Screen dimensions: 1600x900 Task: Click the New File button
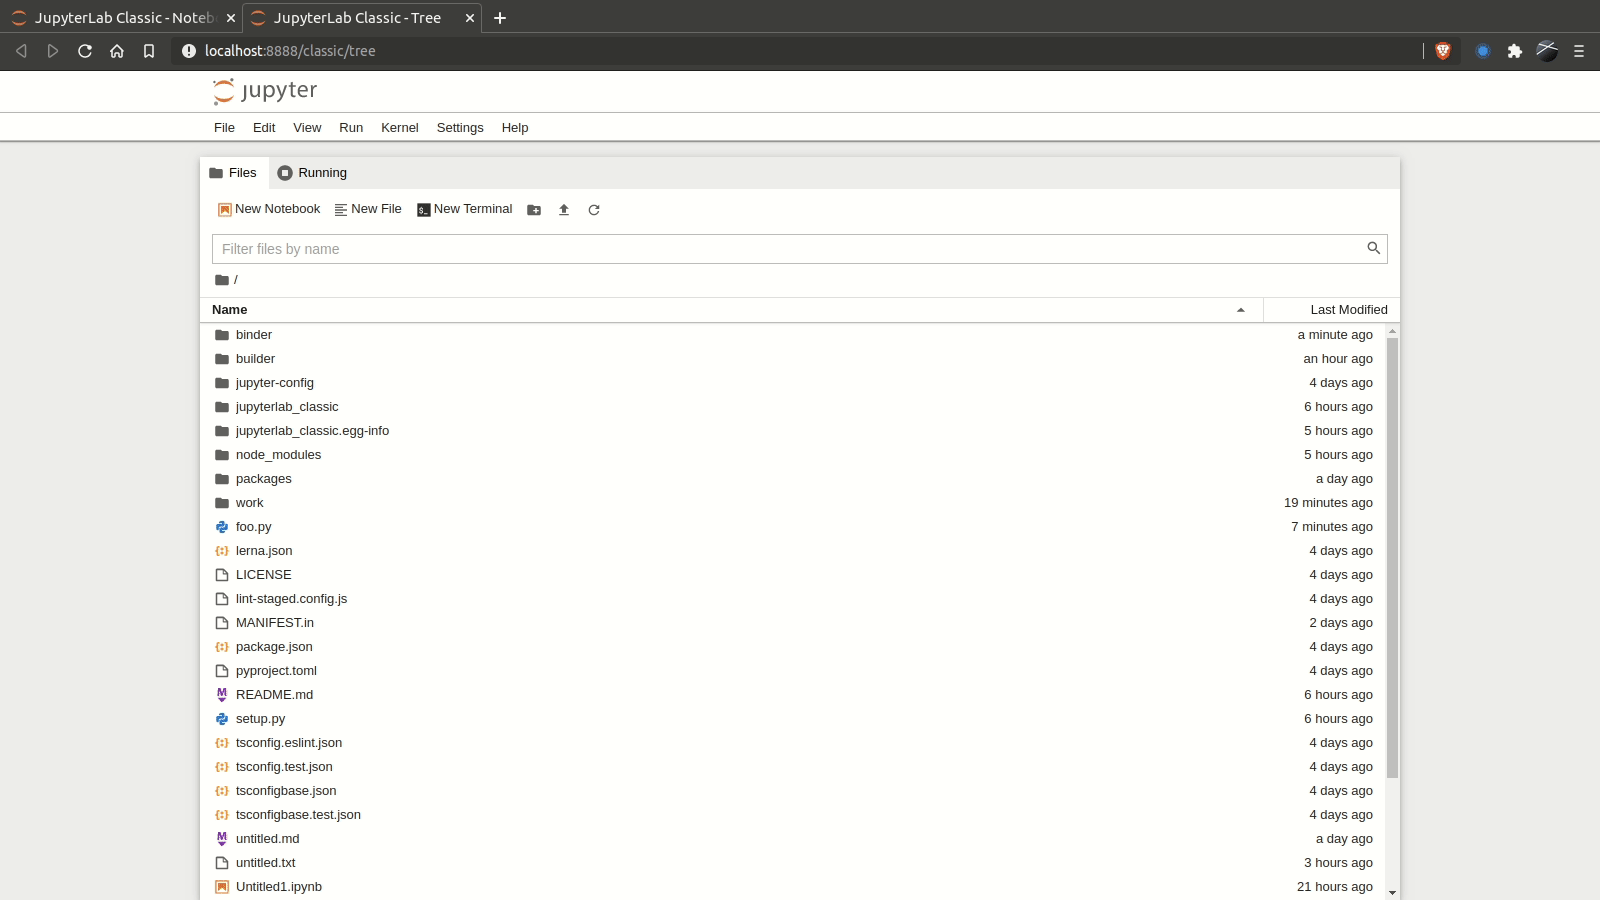pyautogui.click(x=368, y=209)
